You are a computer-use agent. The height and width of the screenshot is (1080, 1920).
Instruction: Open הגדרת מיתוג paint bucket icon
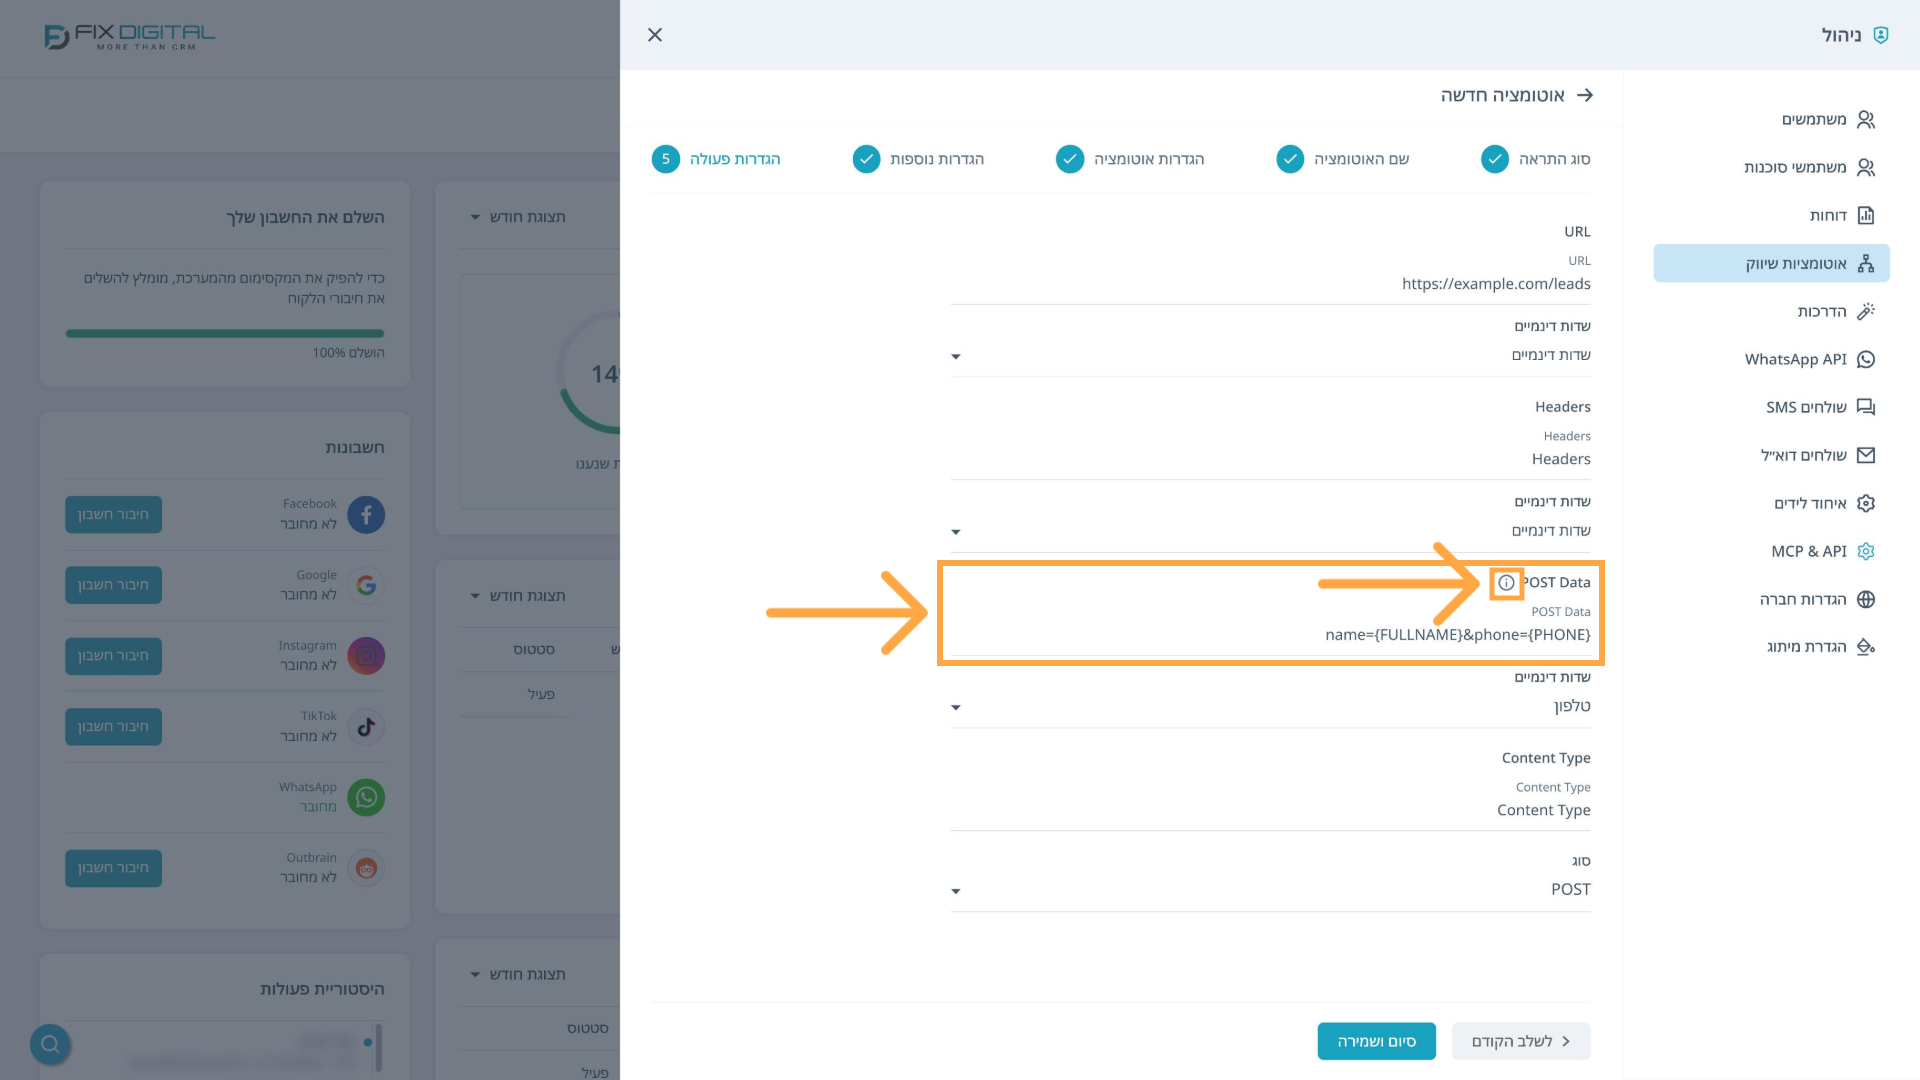click(x=1865, y=647)
